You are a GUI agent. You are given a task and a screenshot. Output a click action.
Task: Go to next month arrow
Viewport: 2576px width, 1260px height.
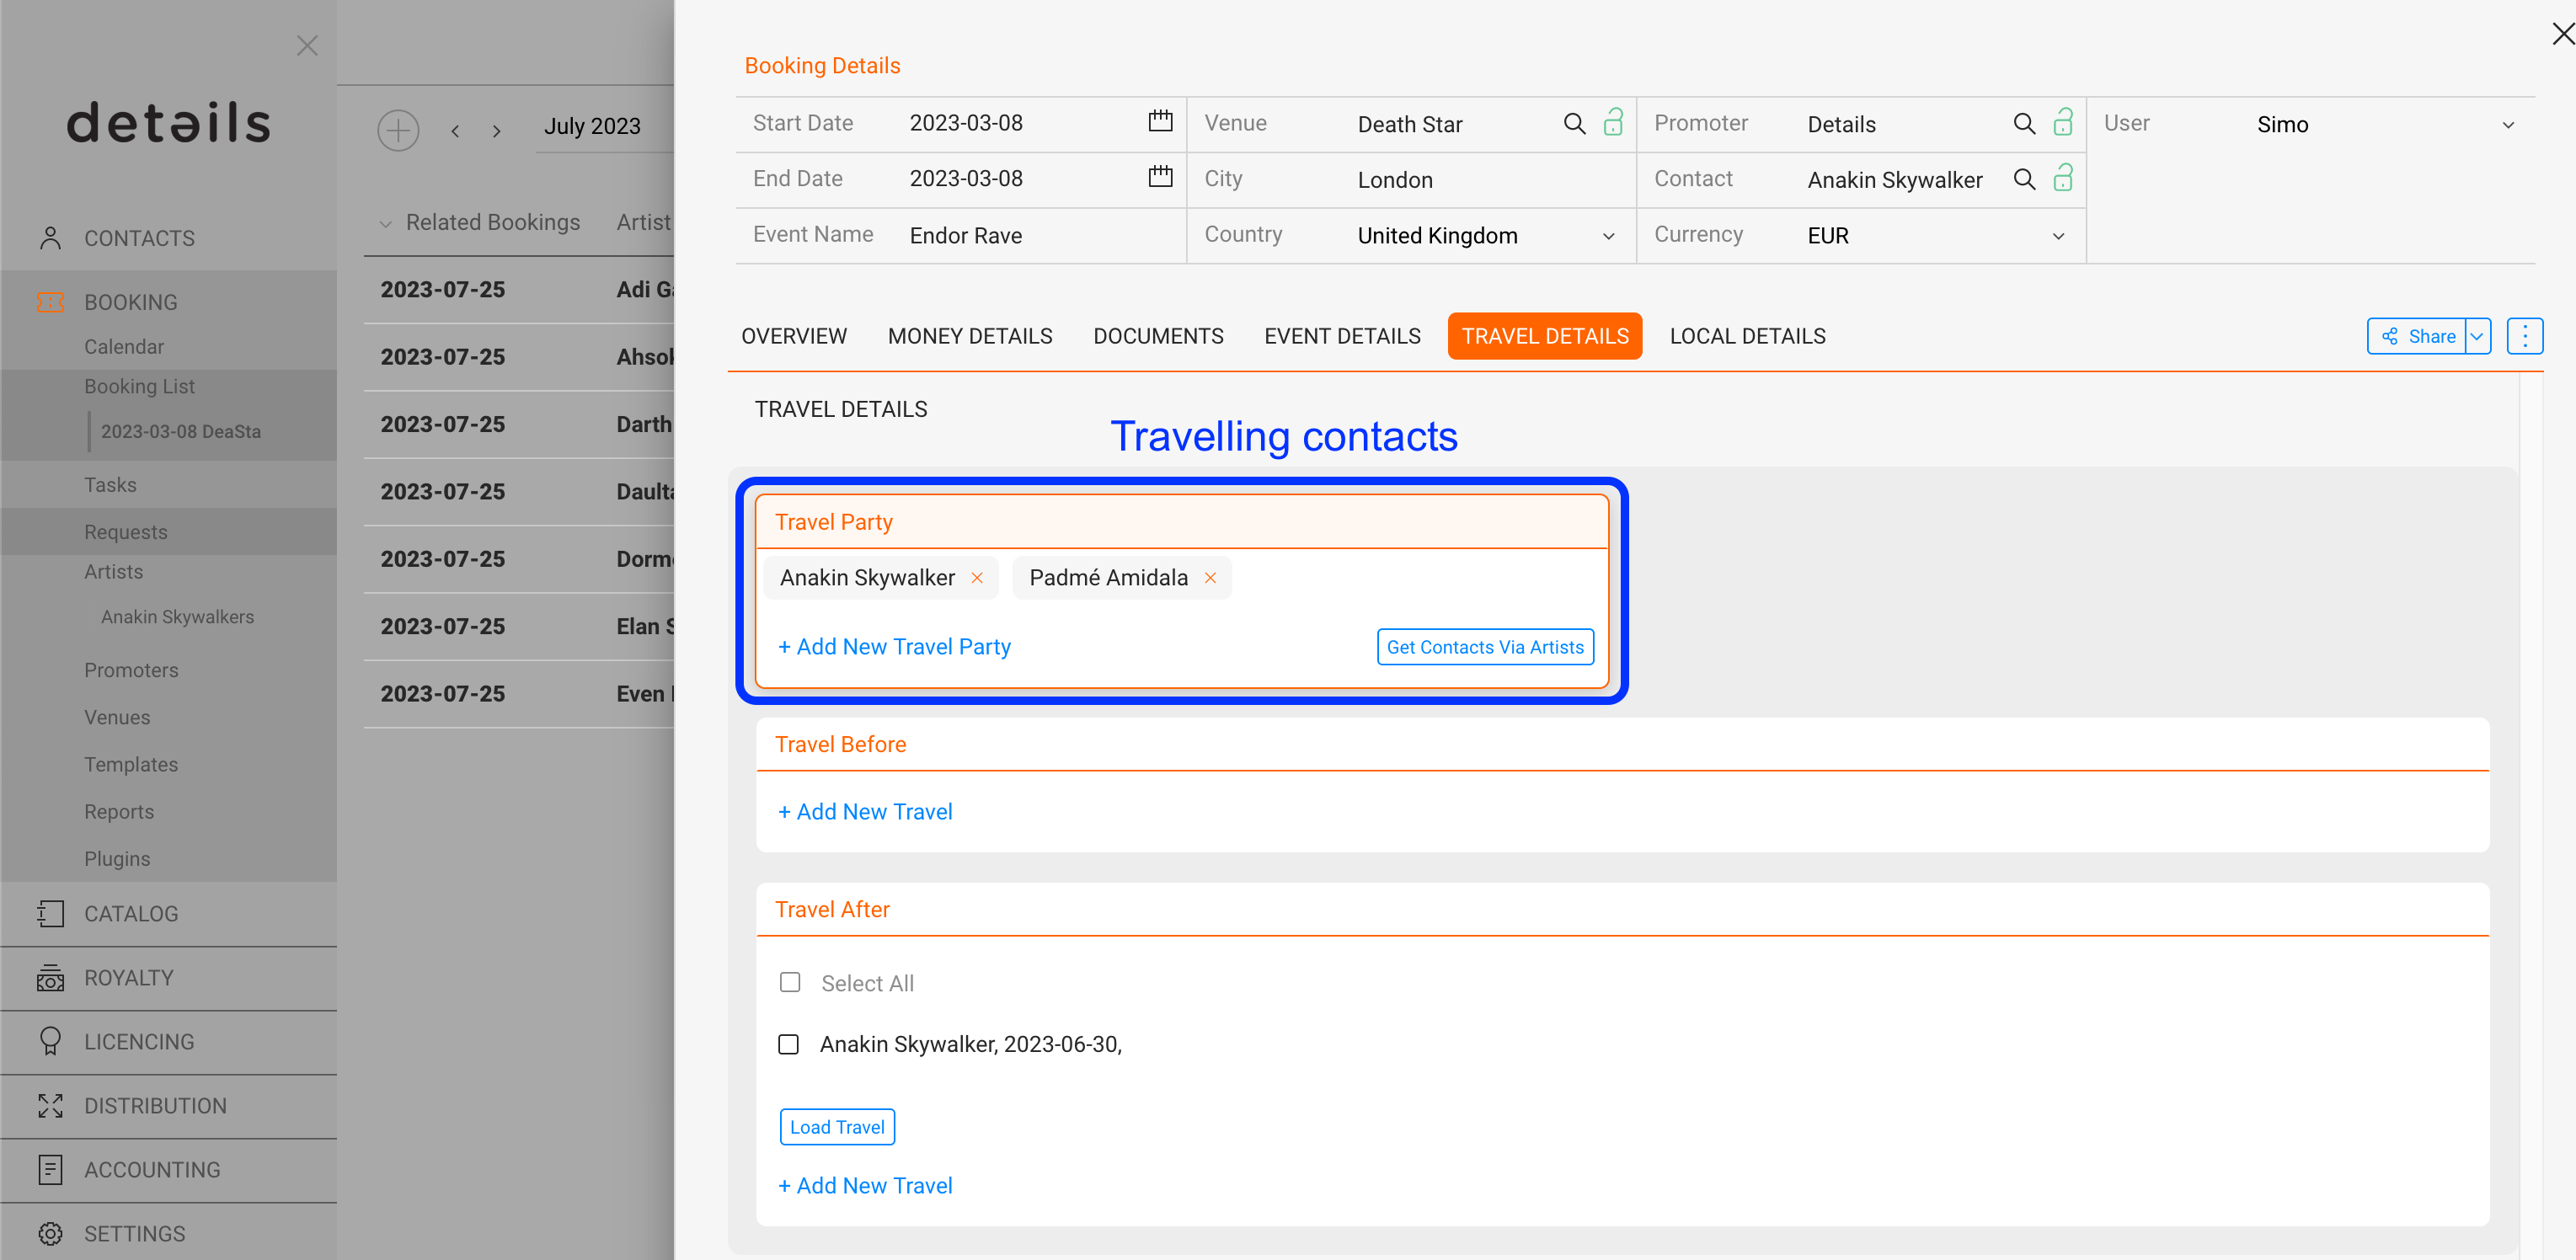pos(496,131)
